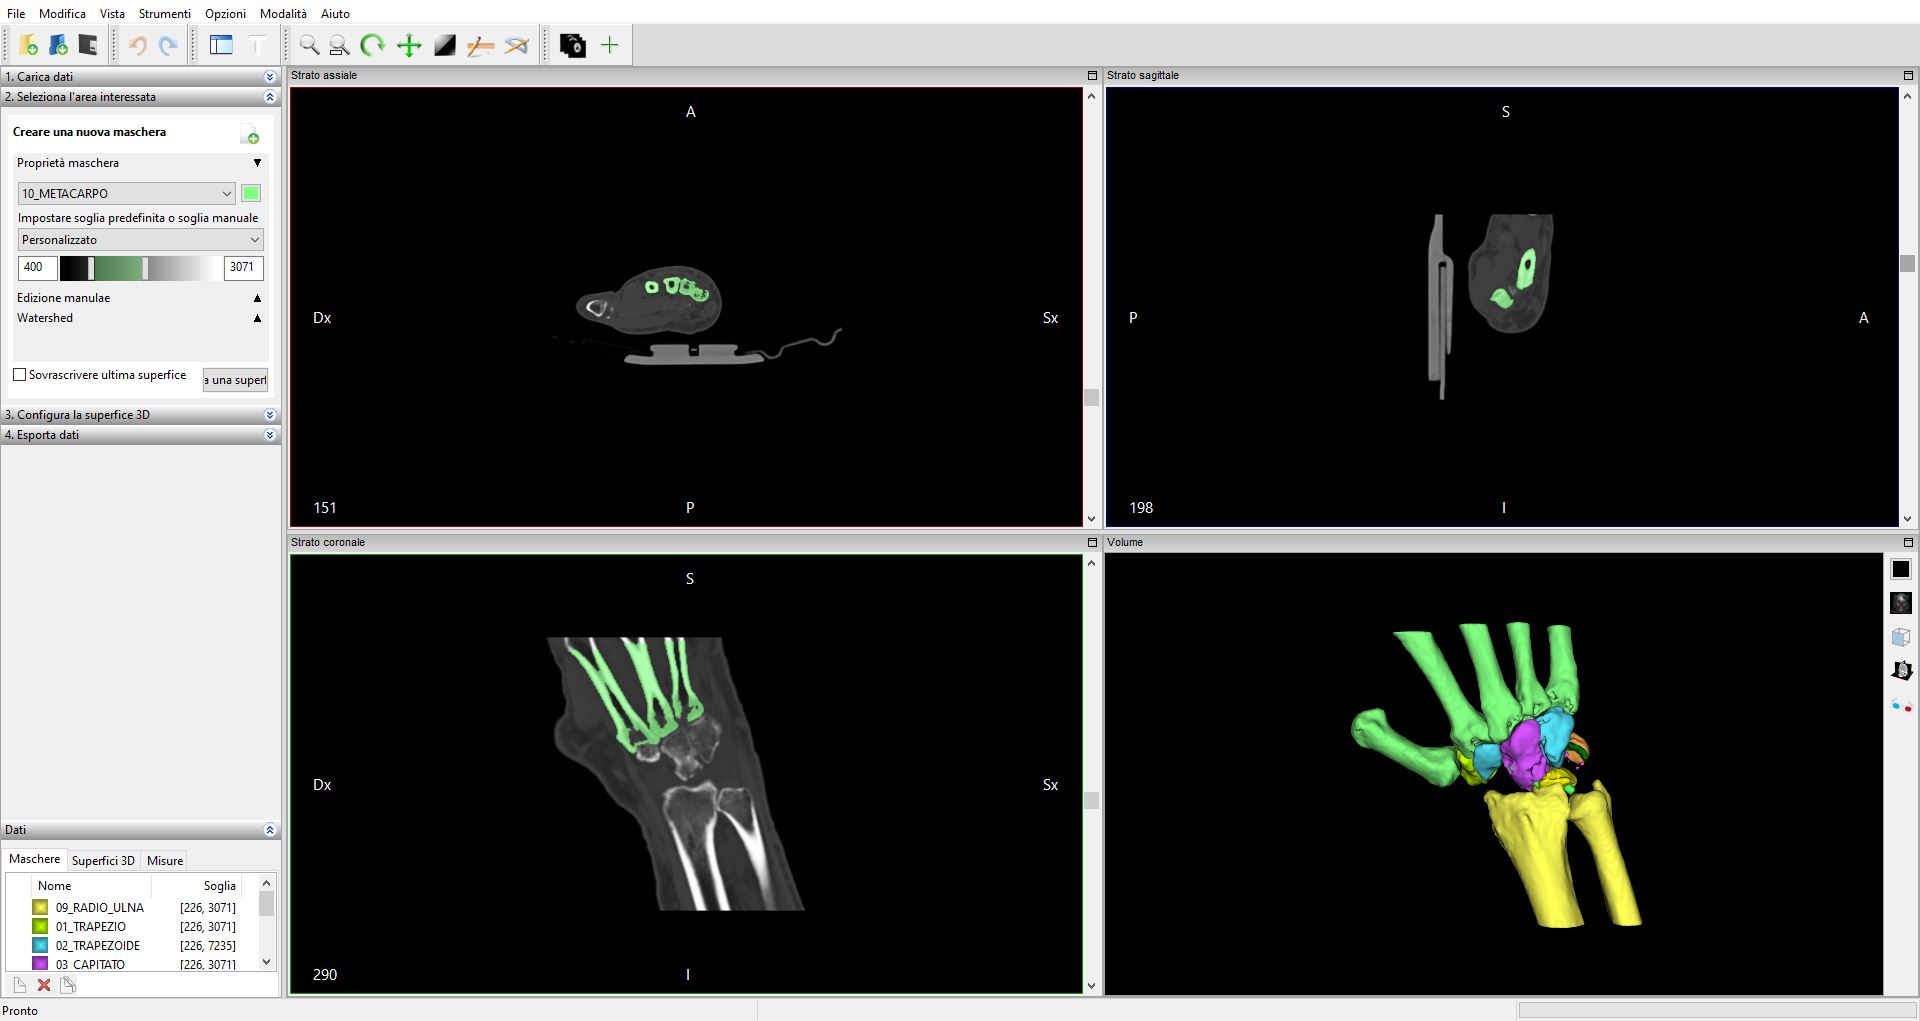The height and width of the screenshot is (1021, 1920).
Task: Click the green mask color swatch
Action: pos(251,193)
